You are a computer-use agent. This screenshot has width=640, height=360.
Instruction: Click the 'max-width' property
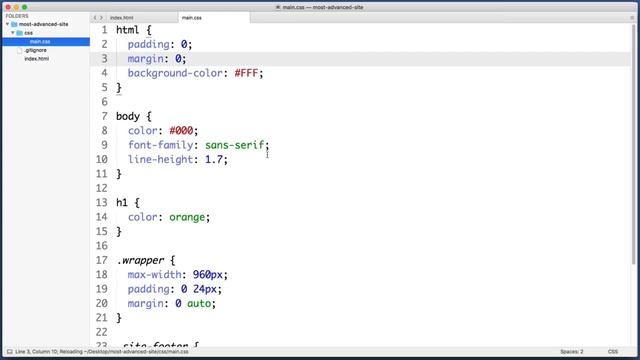[154, 275]
